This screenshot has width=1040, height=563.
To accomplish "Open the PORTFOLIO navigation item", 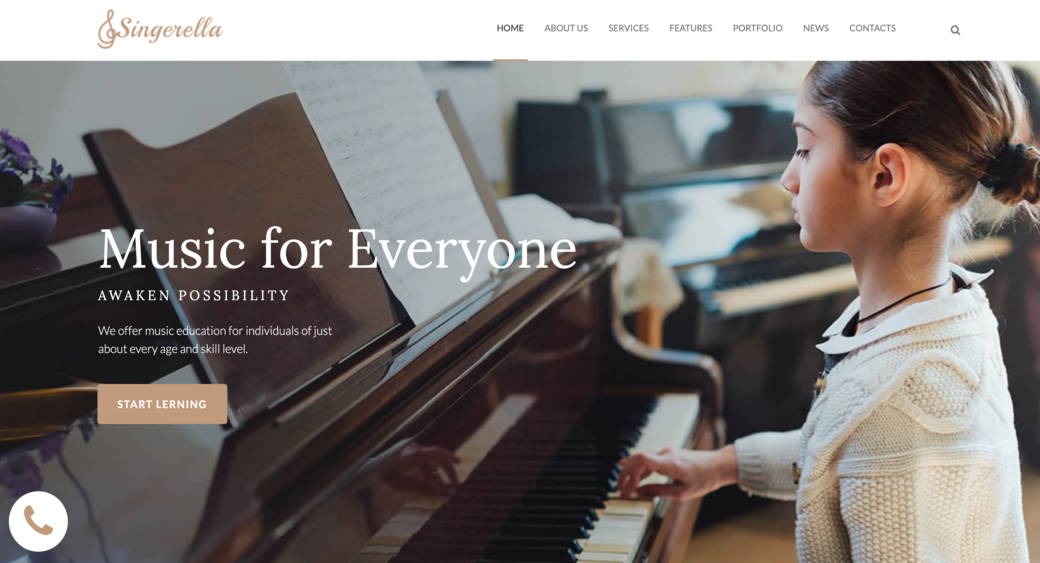I will point(757,28).
